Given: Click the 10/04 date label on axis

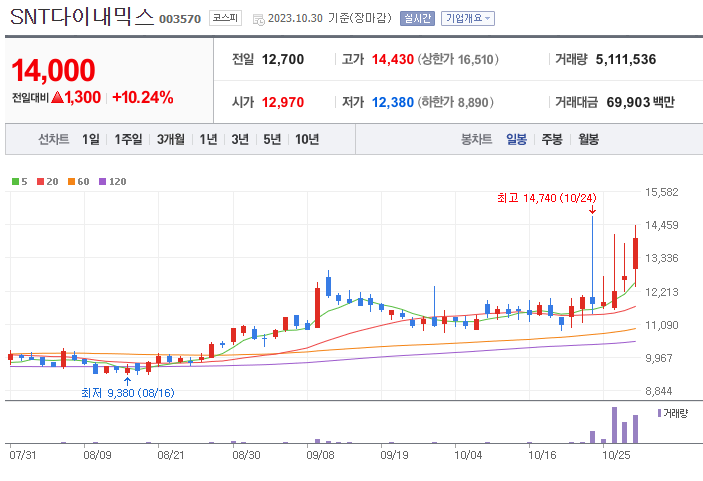Looking at the screenshot, I should (x=468, y=455).
